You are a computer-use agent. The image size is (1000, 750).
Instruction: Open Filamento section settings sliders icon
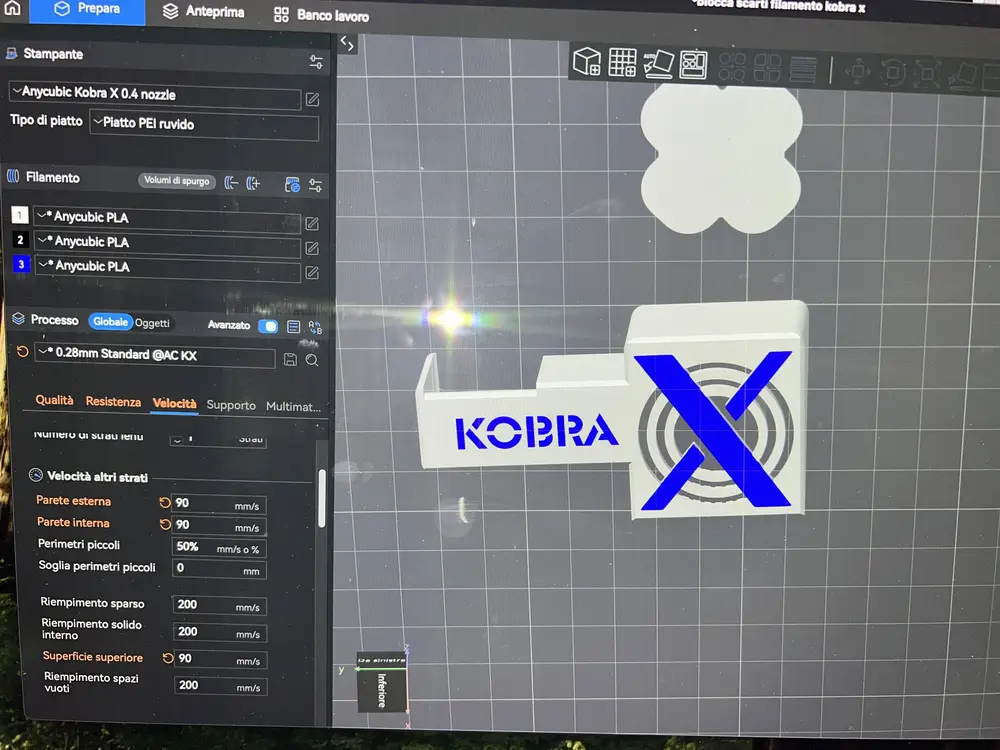(x=315, y=186)
